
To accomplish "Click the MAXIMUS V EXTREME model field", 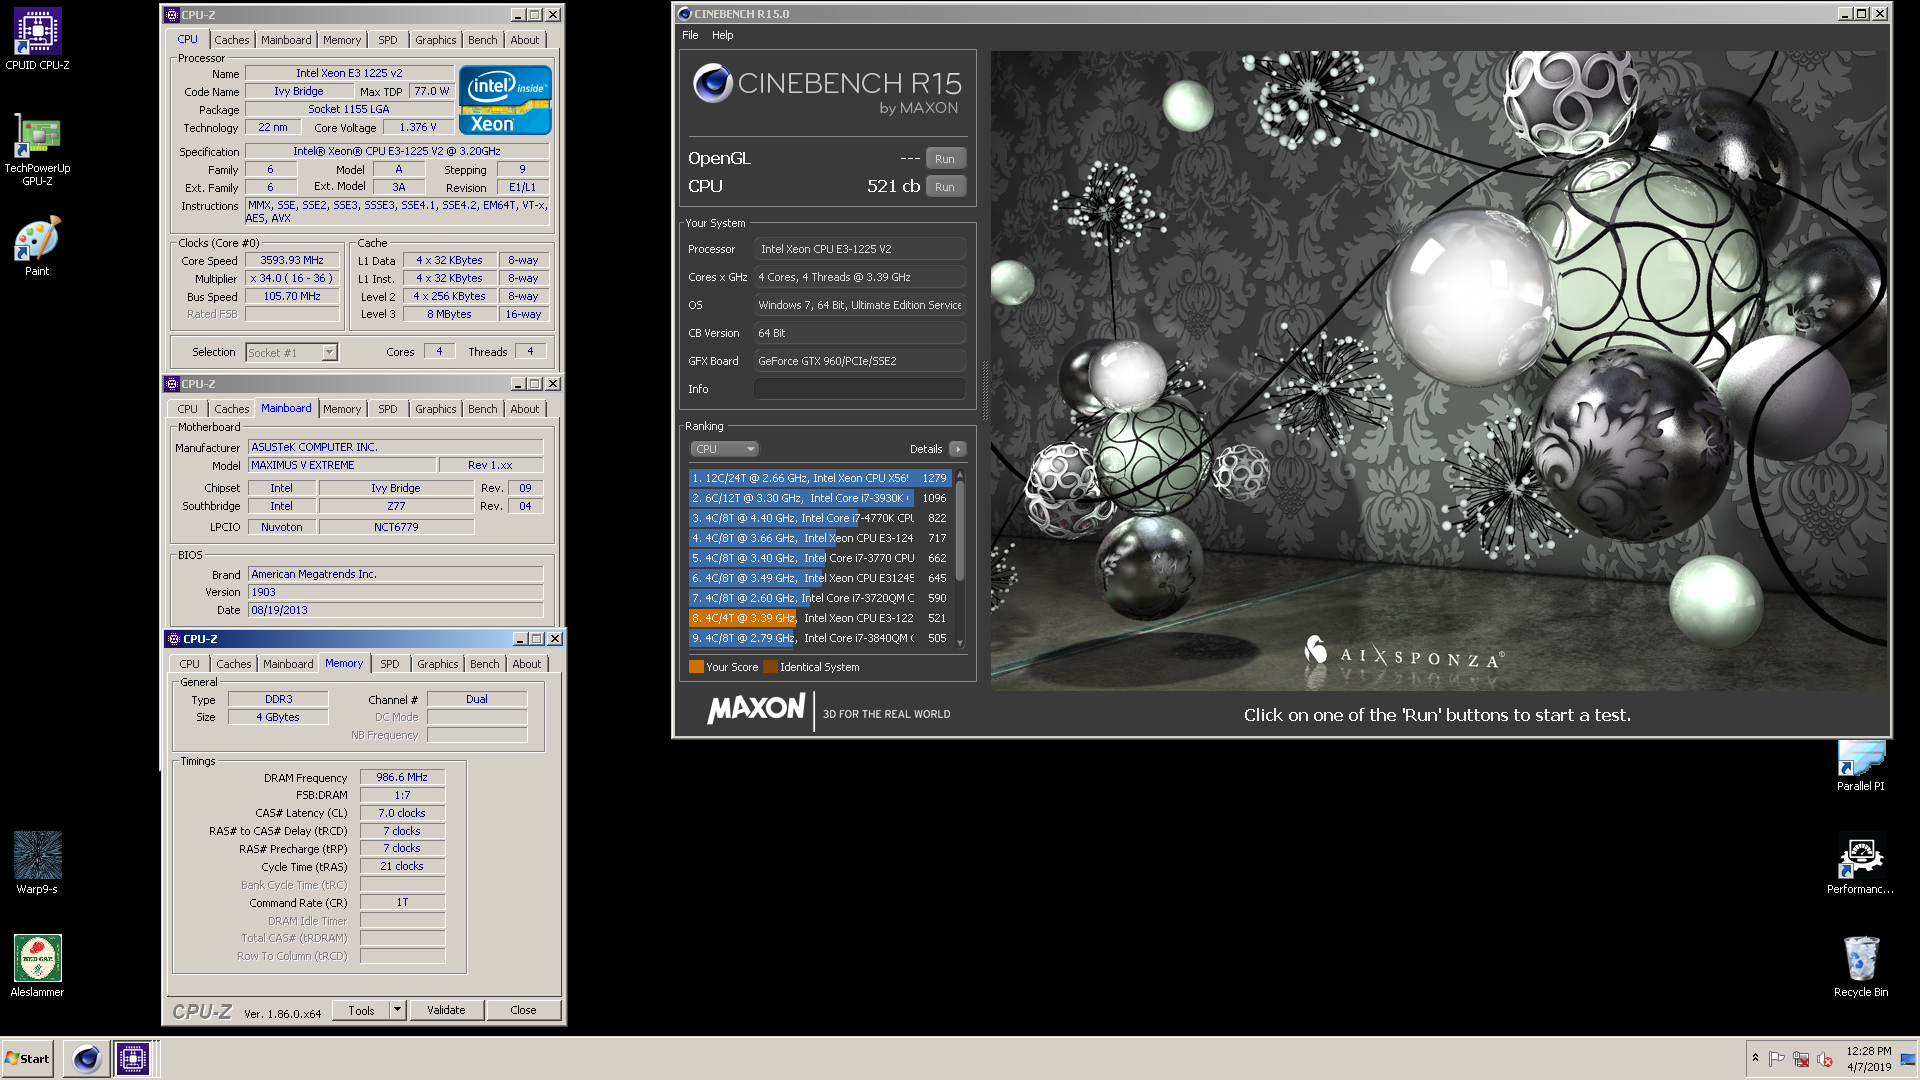I will pos(342,465).
